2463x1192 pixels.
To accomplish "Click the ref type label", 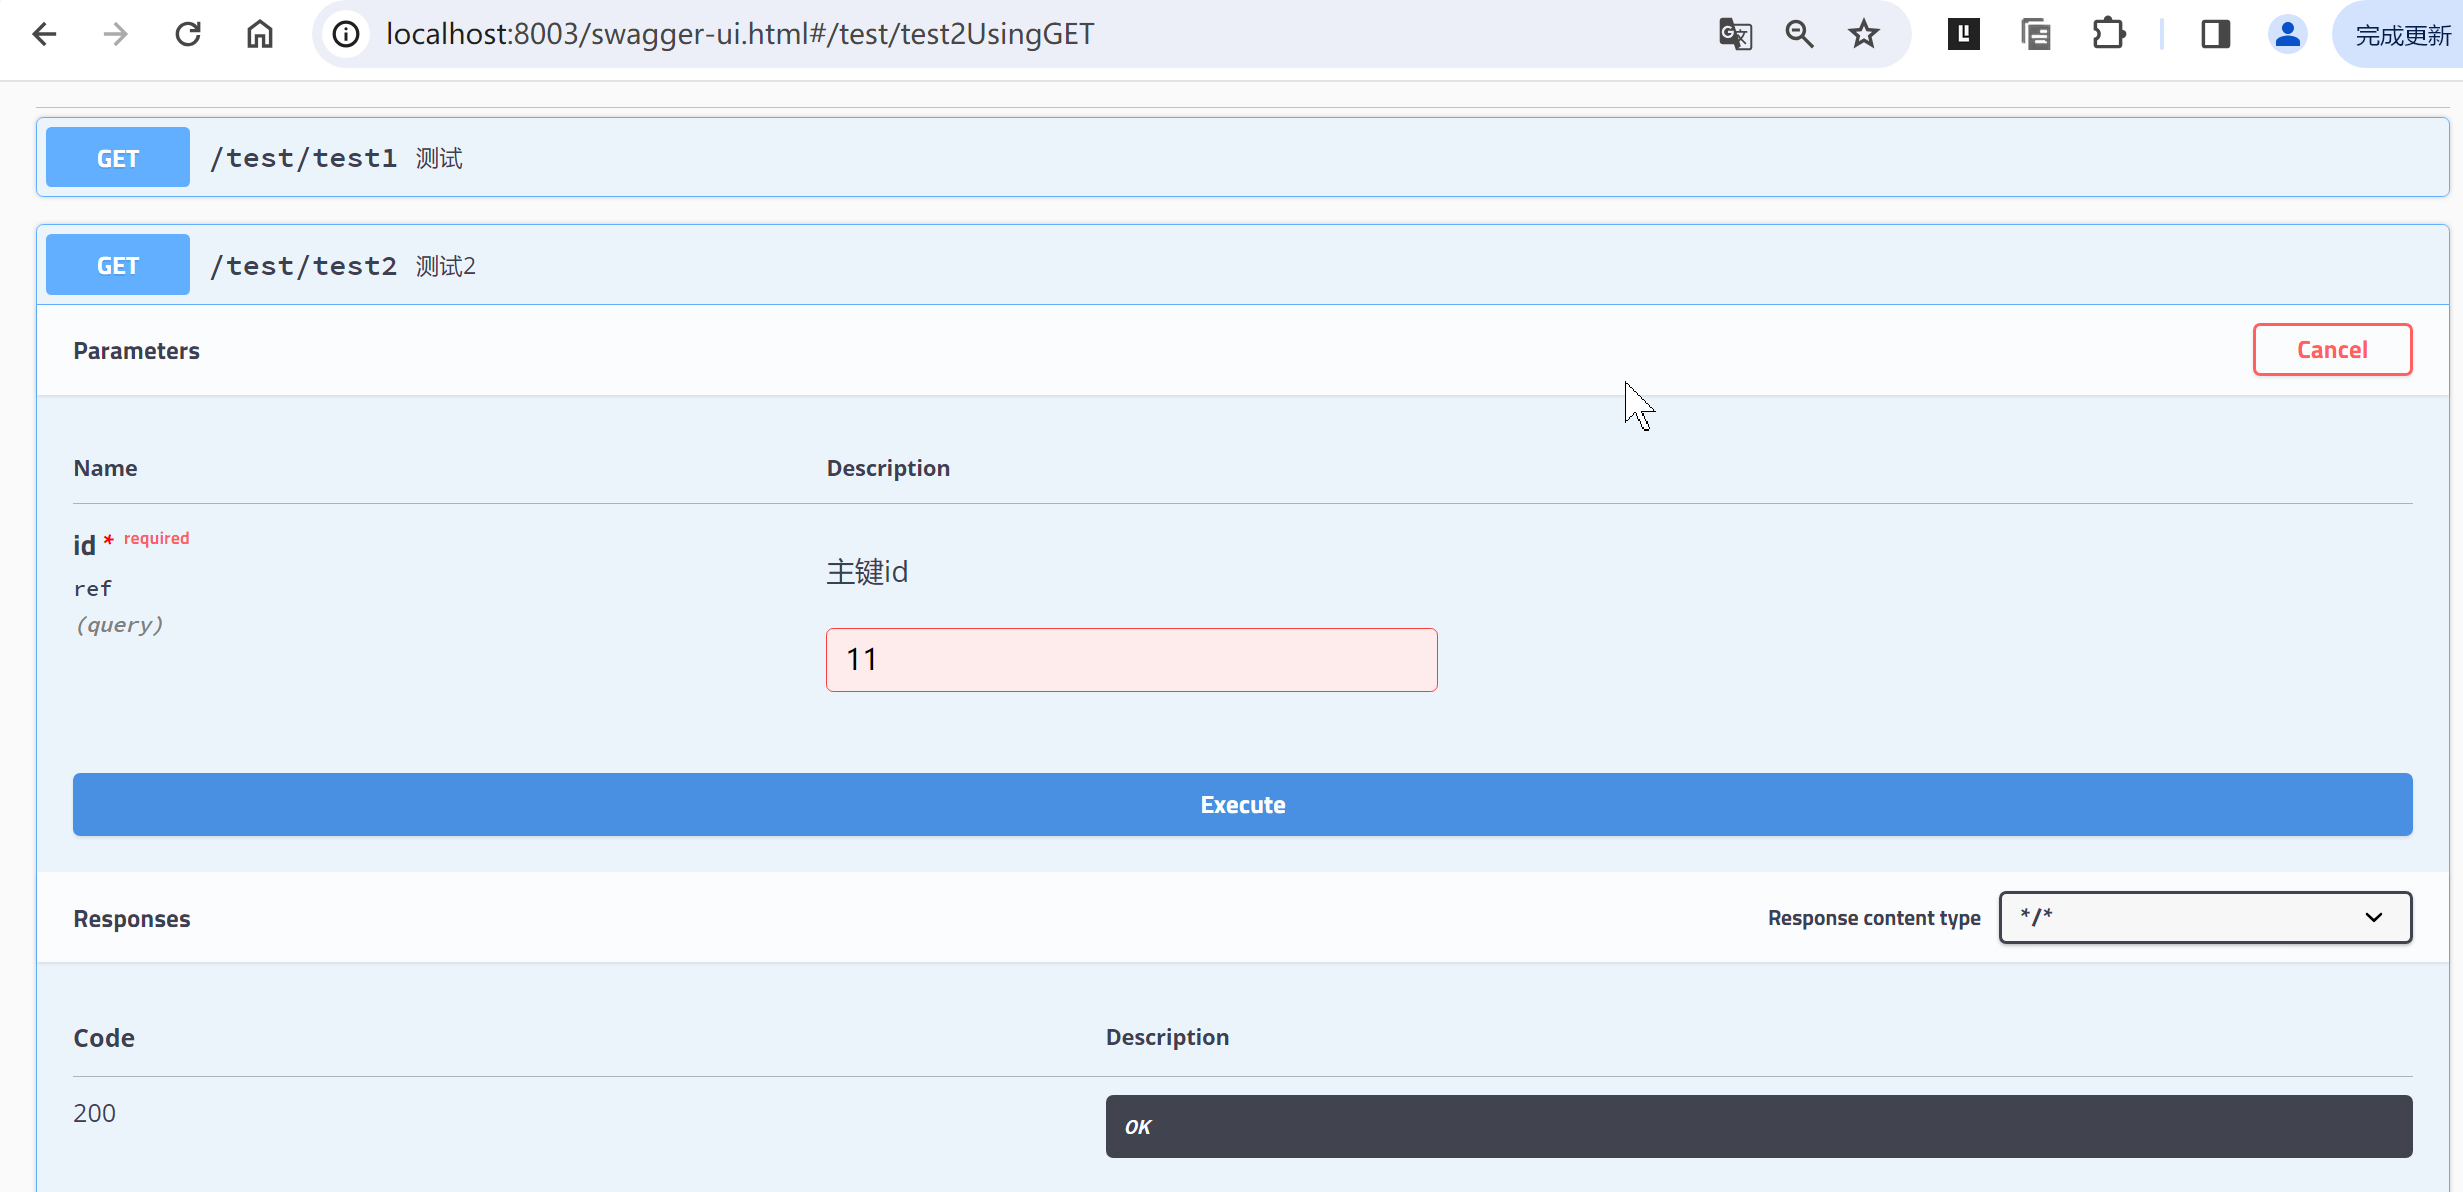I will 93,589.
